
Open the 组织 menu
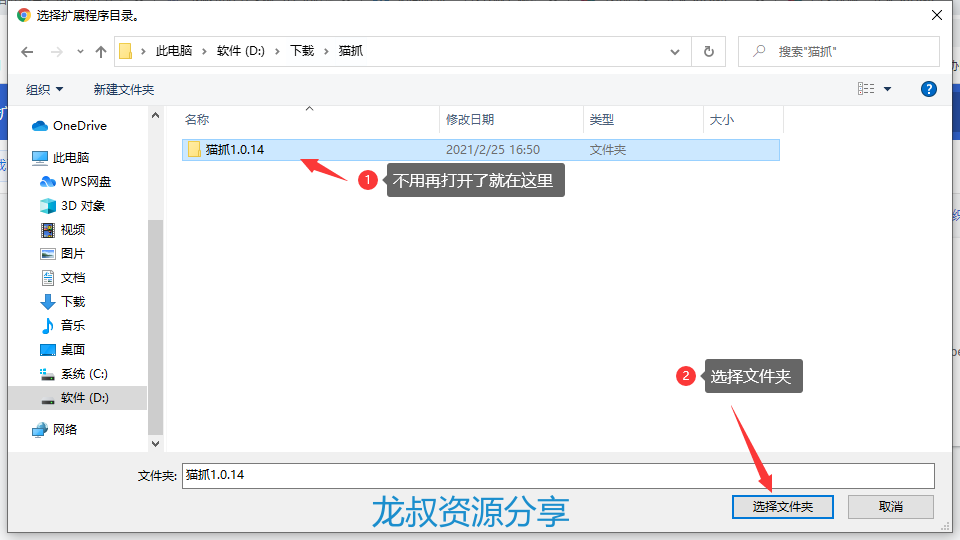click(44, 89)
